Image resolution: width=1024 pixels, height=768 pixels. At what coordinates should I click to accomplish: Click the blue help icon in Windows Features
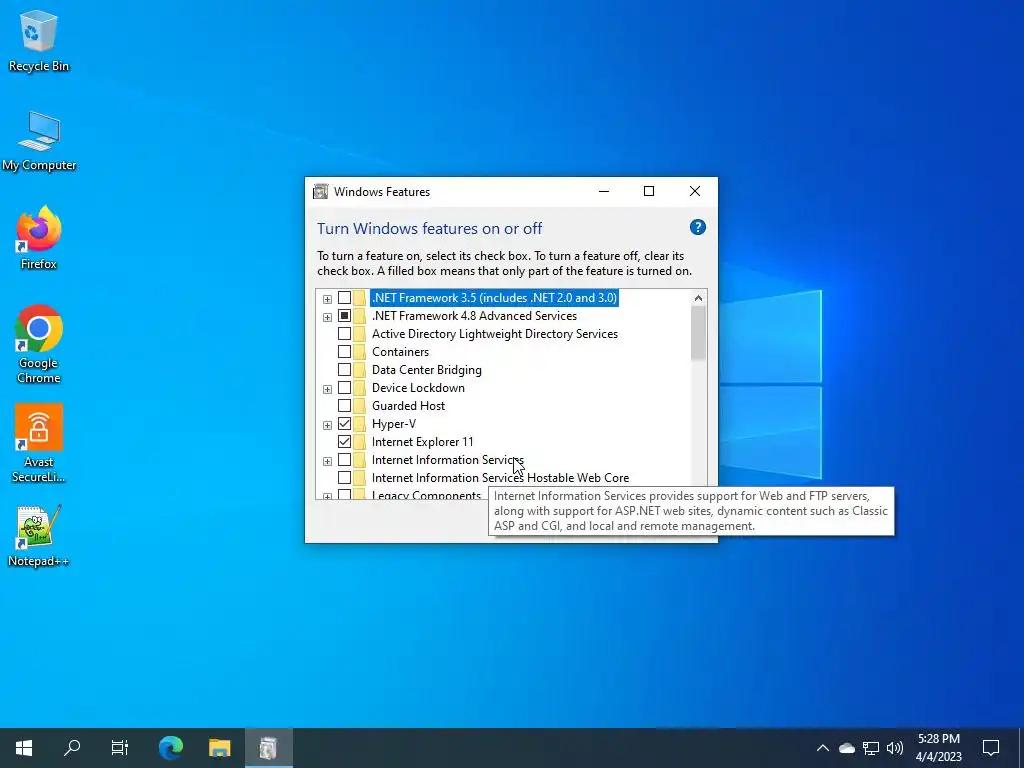pyautogui.click(x=697, y=227)
